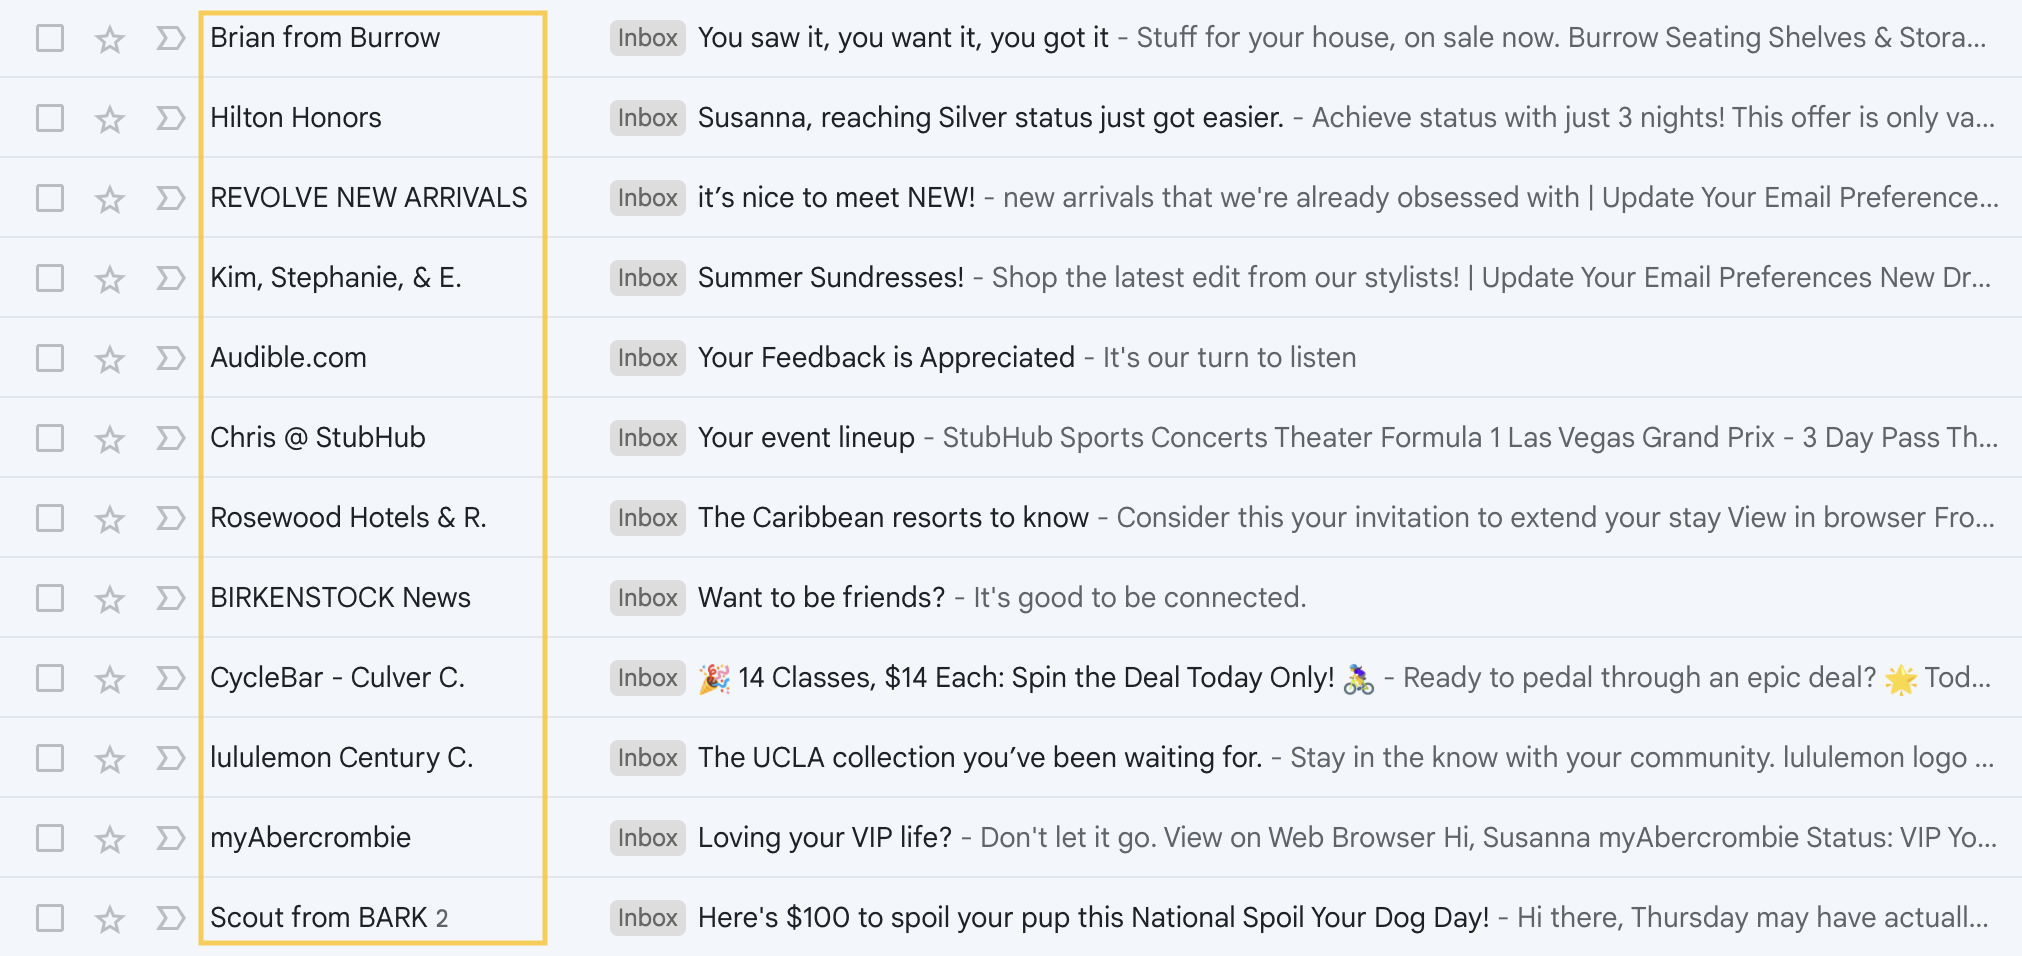Viewport: 2022px width, 956px height.
Task: Select the Audible.com email checkbox
Action: coord(50,358)
